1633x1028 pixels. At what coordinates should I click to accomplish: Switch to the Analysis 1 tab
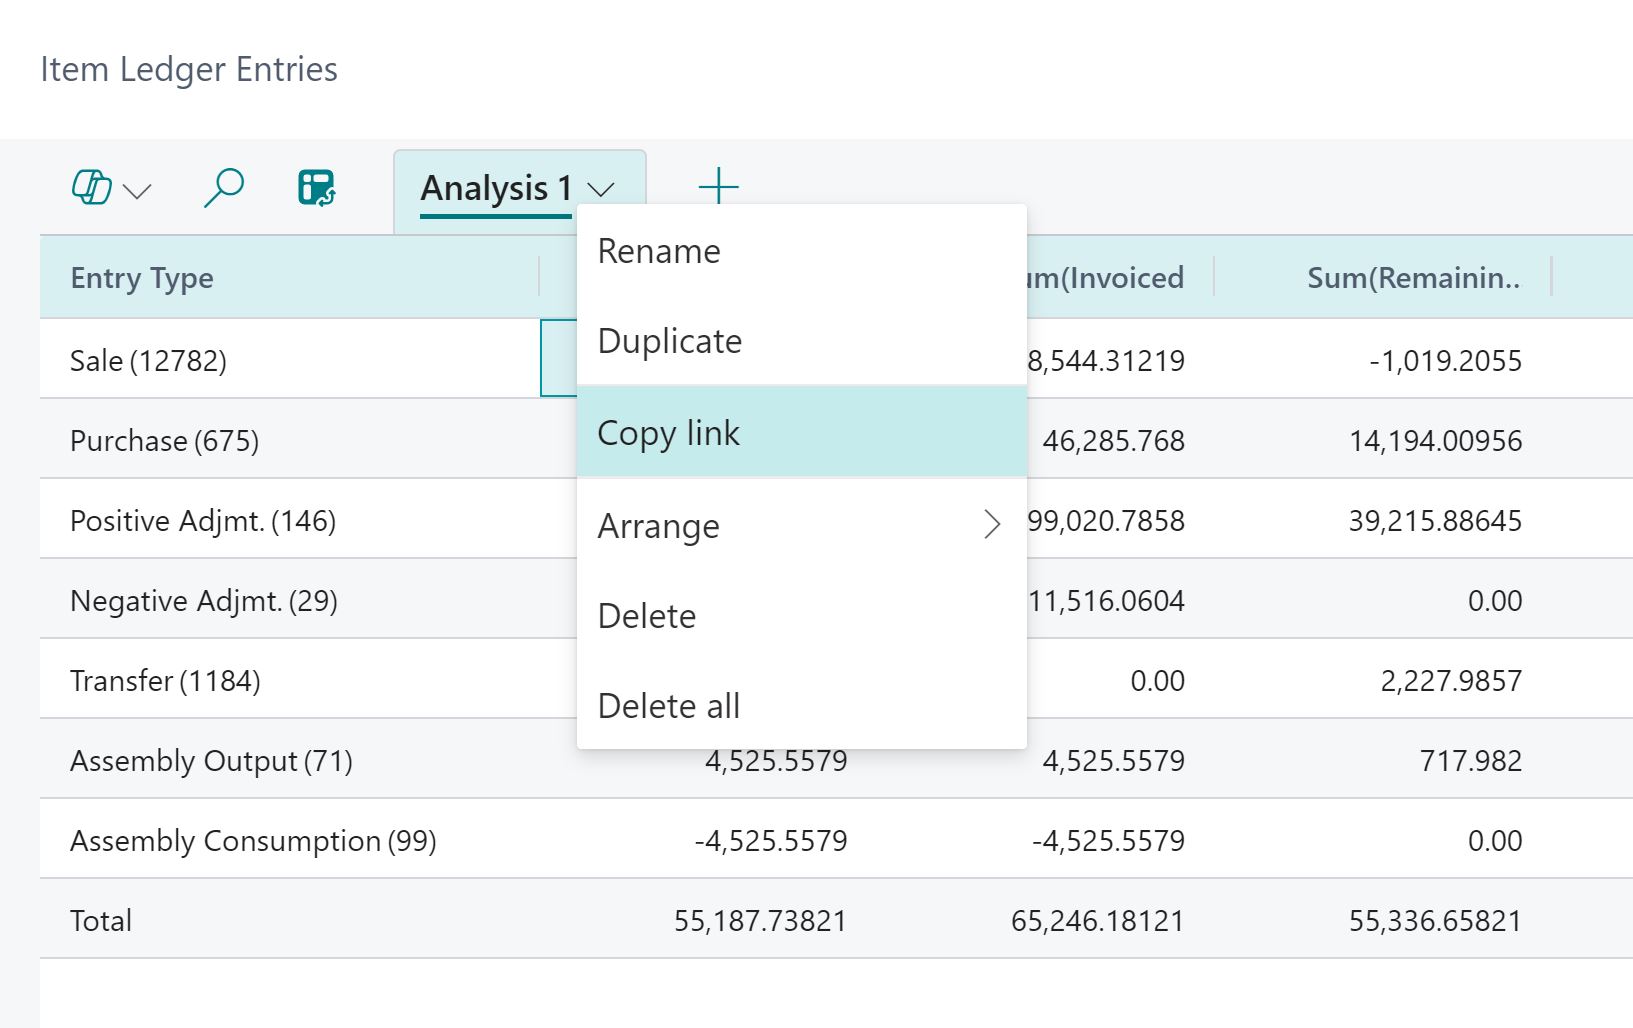click(x=497, y=186)
